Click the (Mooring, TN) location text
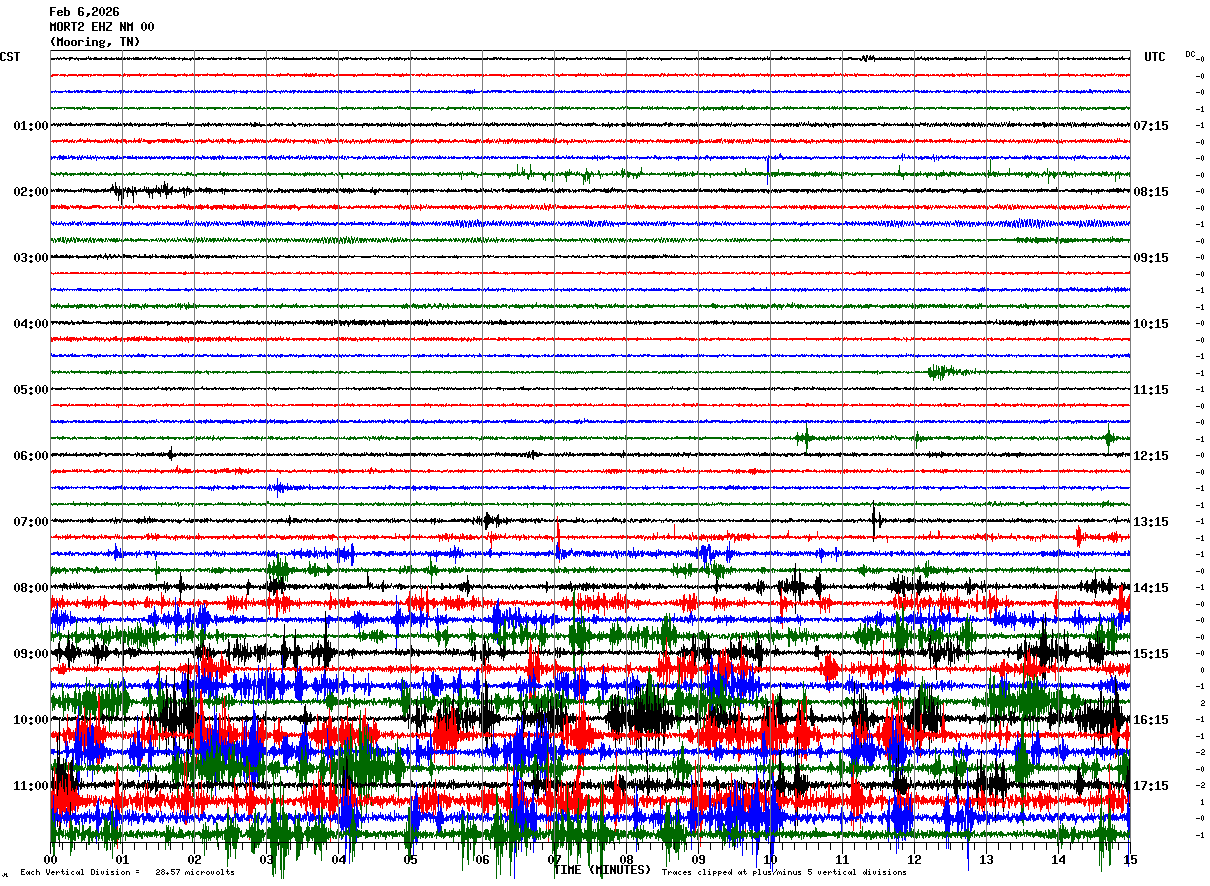This screenshot has width=1210, height=886. coord(95,42)
